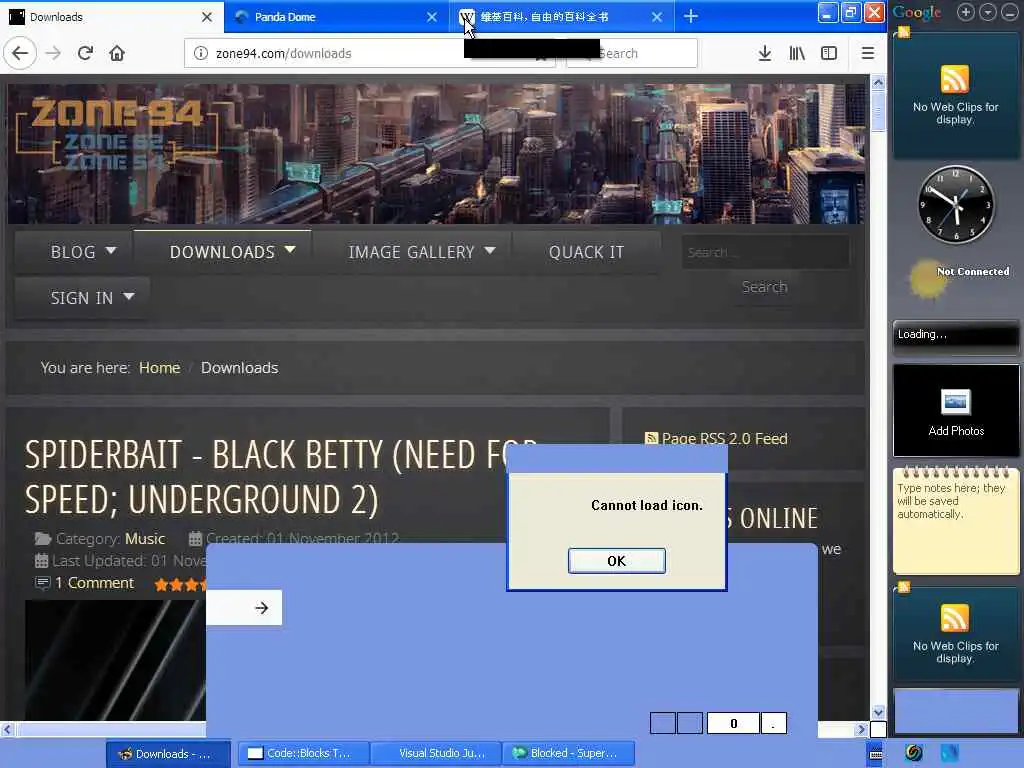Click the zone94.com address bar
The image size is (1024, 768).
pyautogui.click(x=369, y=54)
